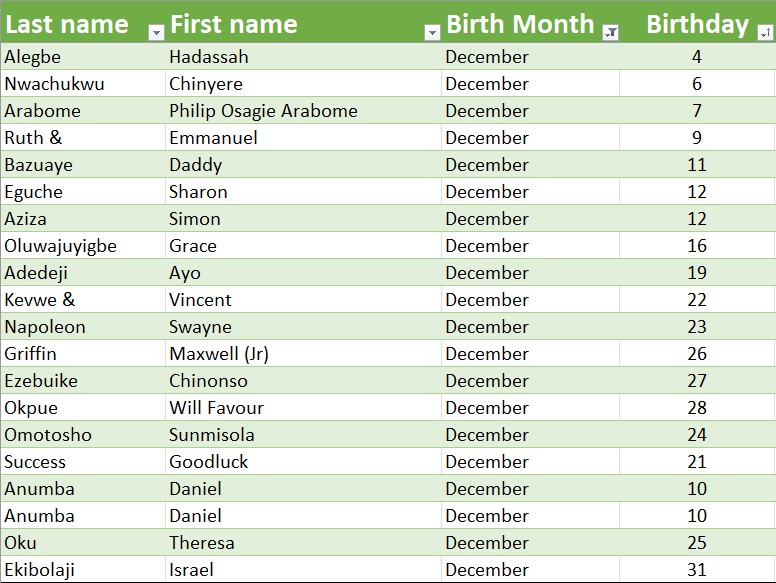Click the Birth Month active filter icon
The height and width of the screenshot is (583, 776).
click(611, 32)
